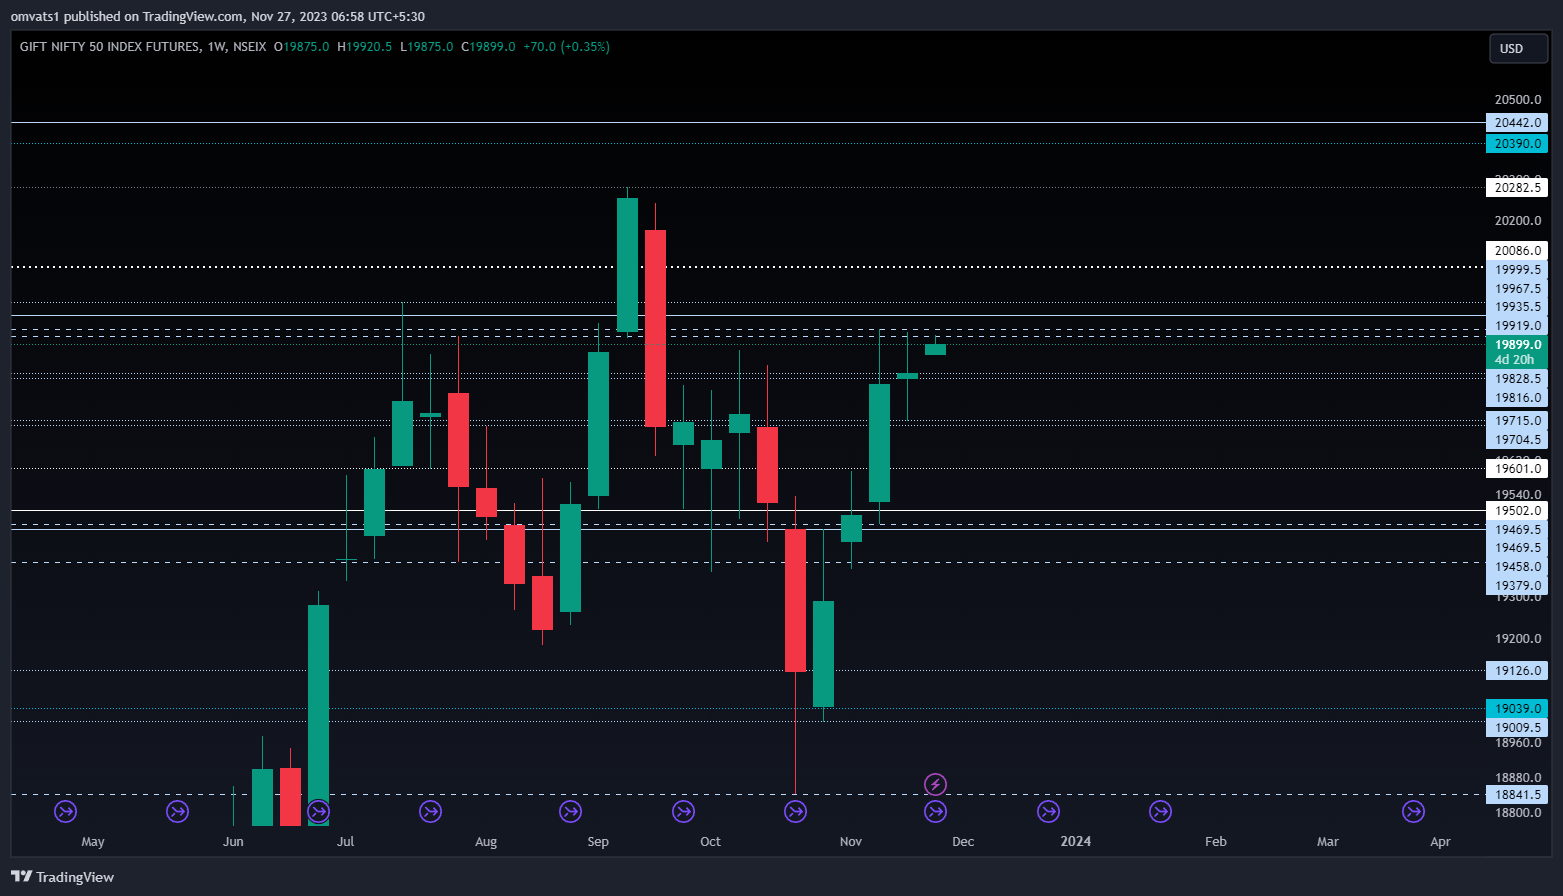Image resolution: width=1563 pixels, height=896 pixels.
Task: Click the 20500.0 price axis value
Action: (x=1517, y=100)
